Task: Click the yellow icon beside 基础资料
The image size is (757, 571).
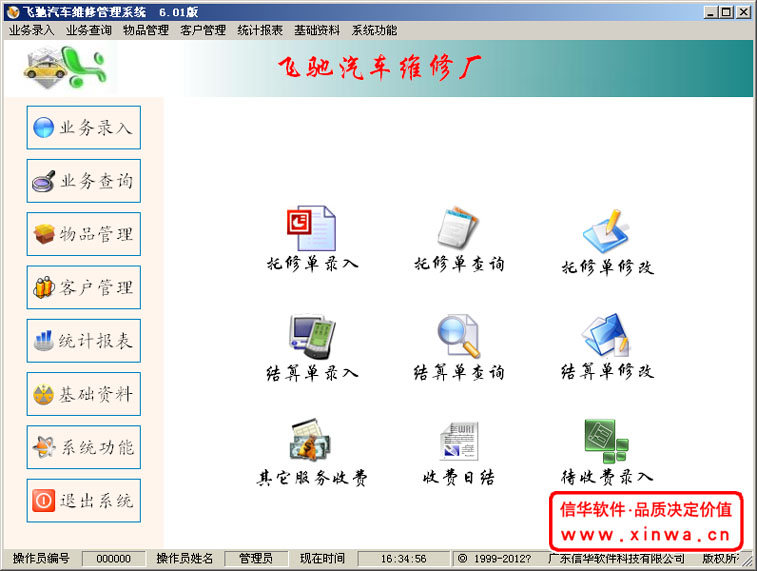Action: pyautogui.click(x=43, y=394)
